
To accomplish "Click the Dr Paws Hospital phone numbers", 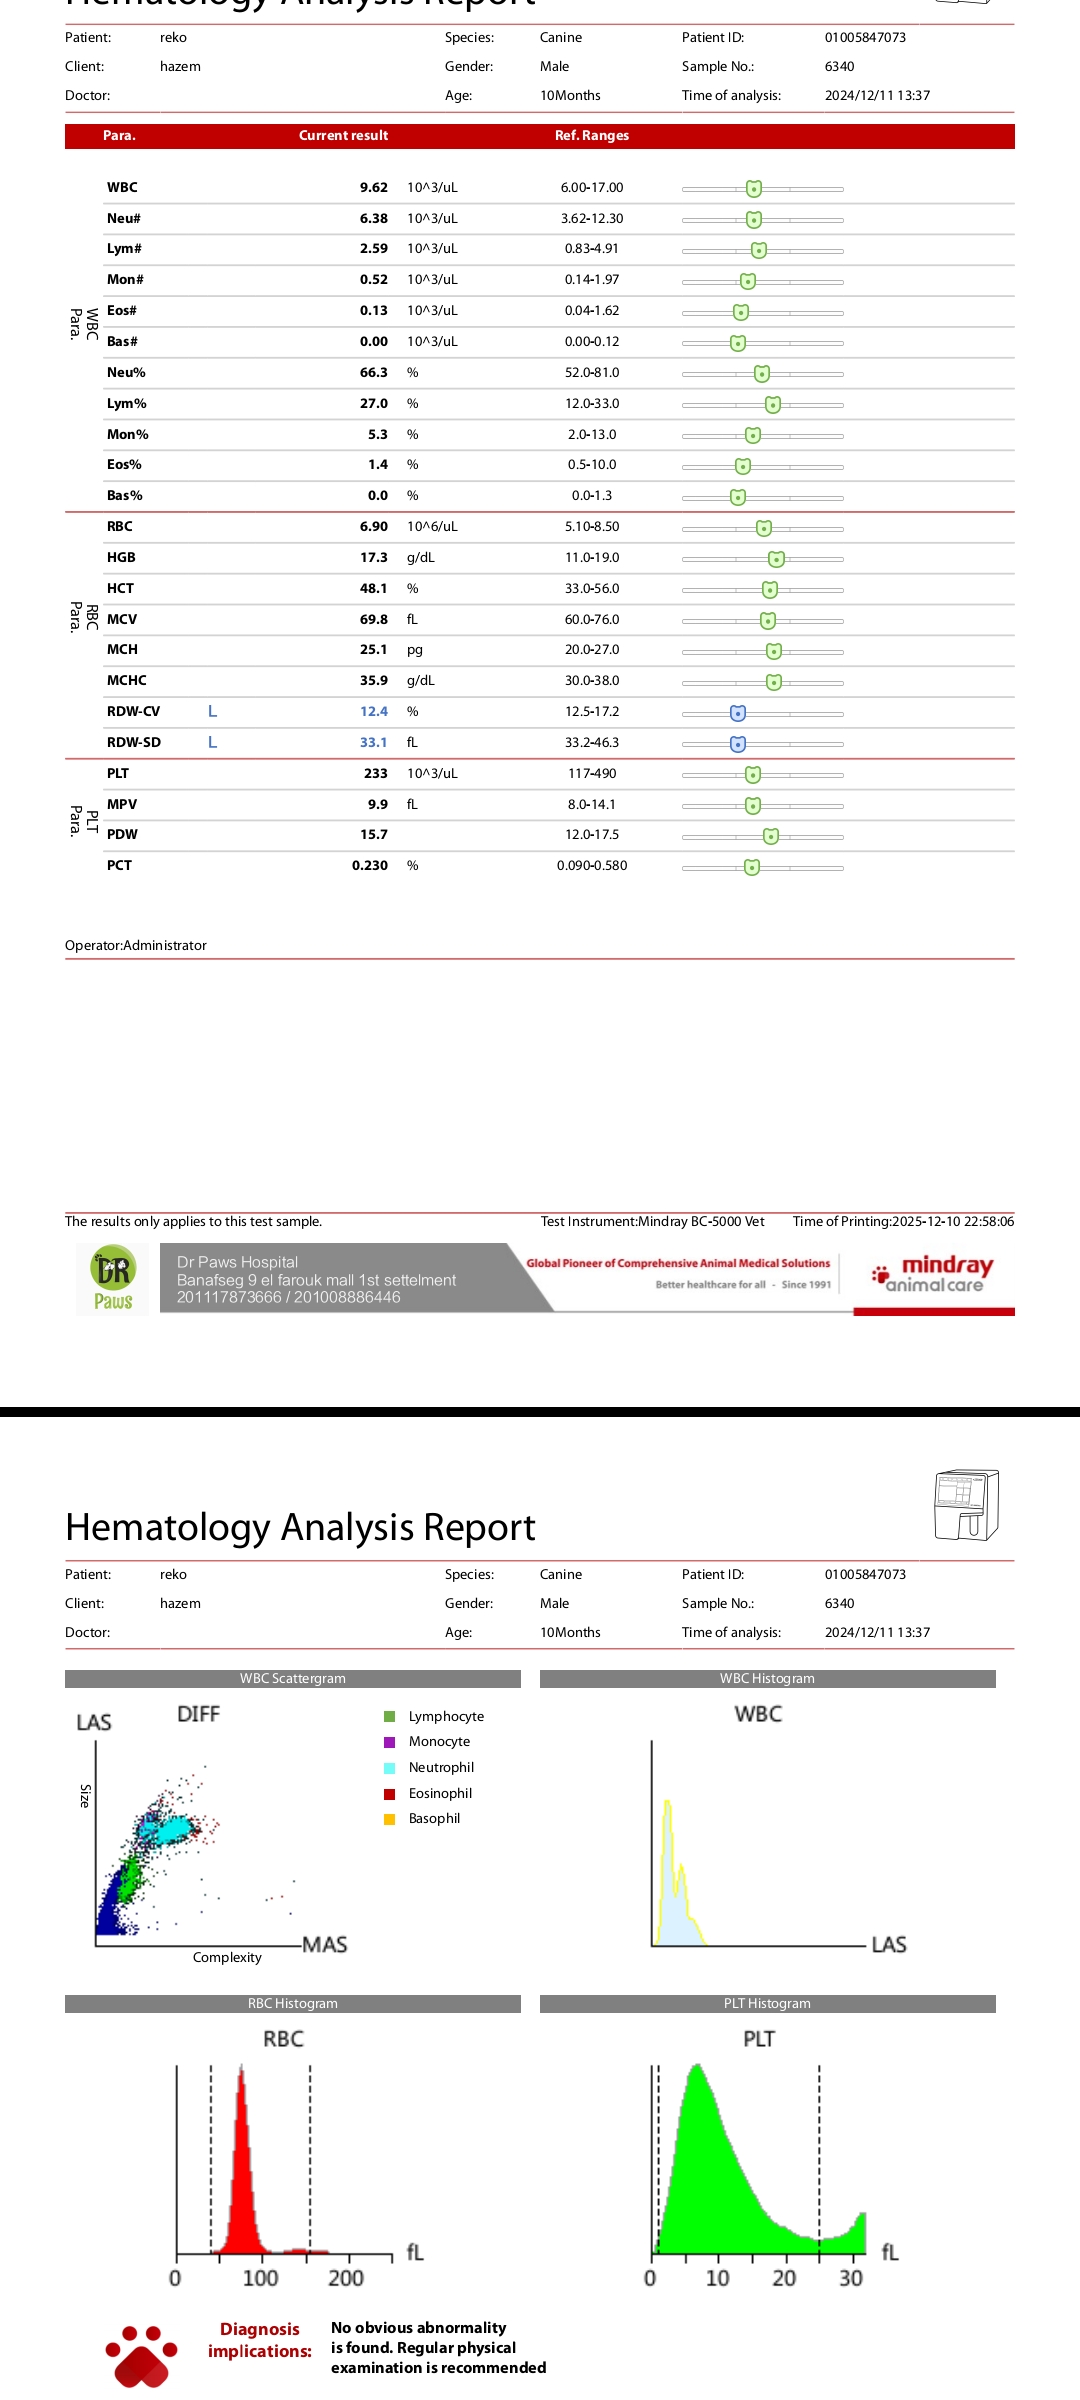I will [x=288, y=1297].
